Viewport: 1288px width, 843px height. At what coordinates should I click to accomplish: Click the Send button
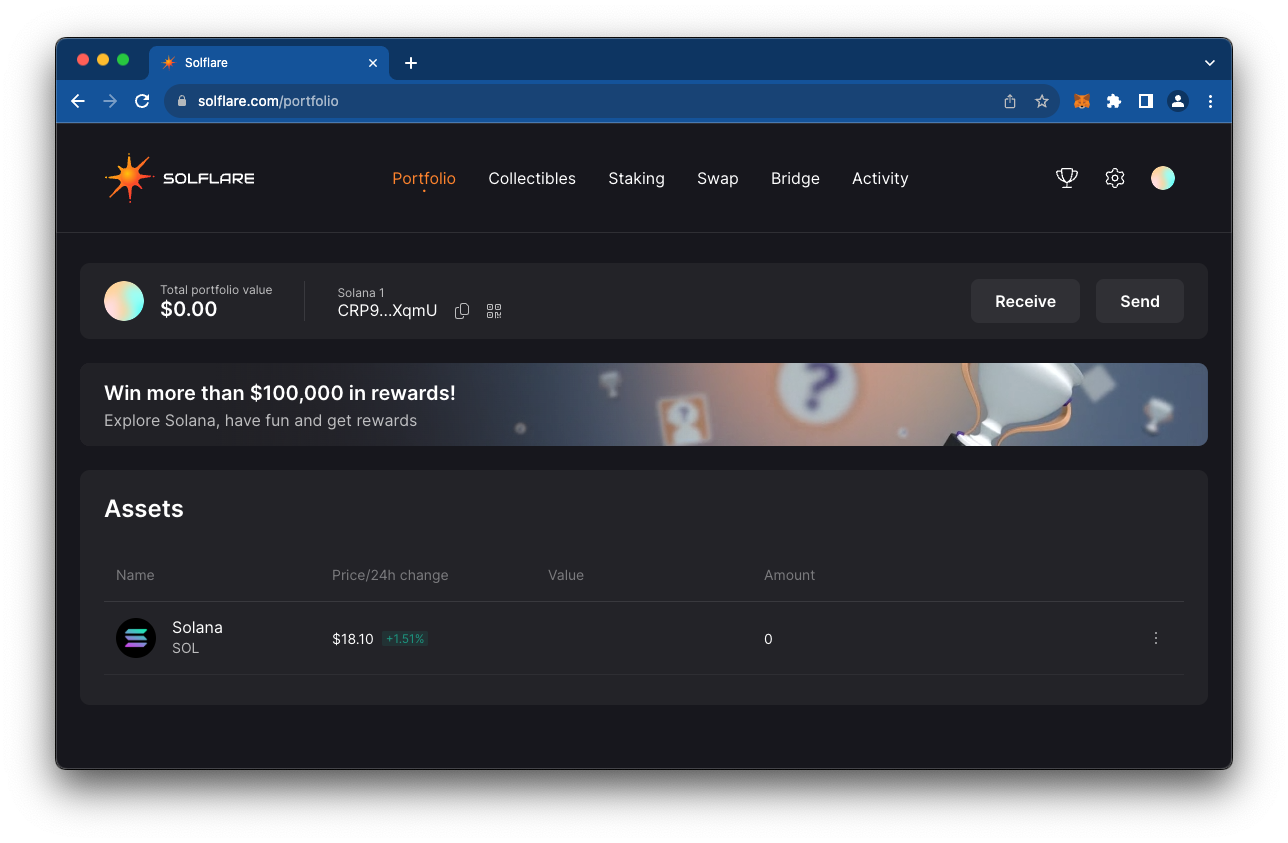(1139, 300)
